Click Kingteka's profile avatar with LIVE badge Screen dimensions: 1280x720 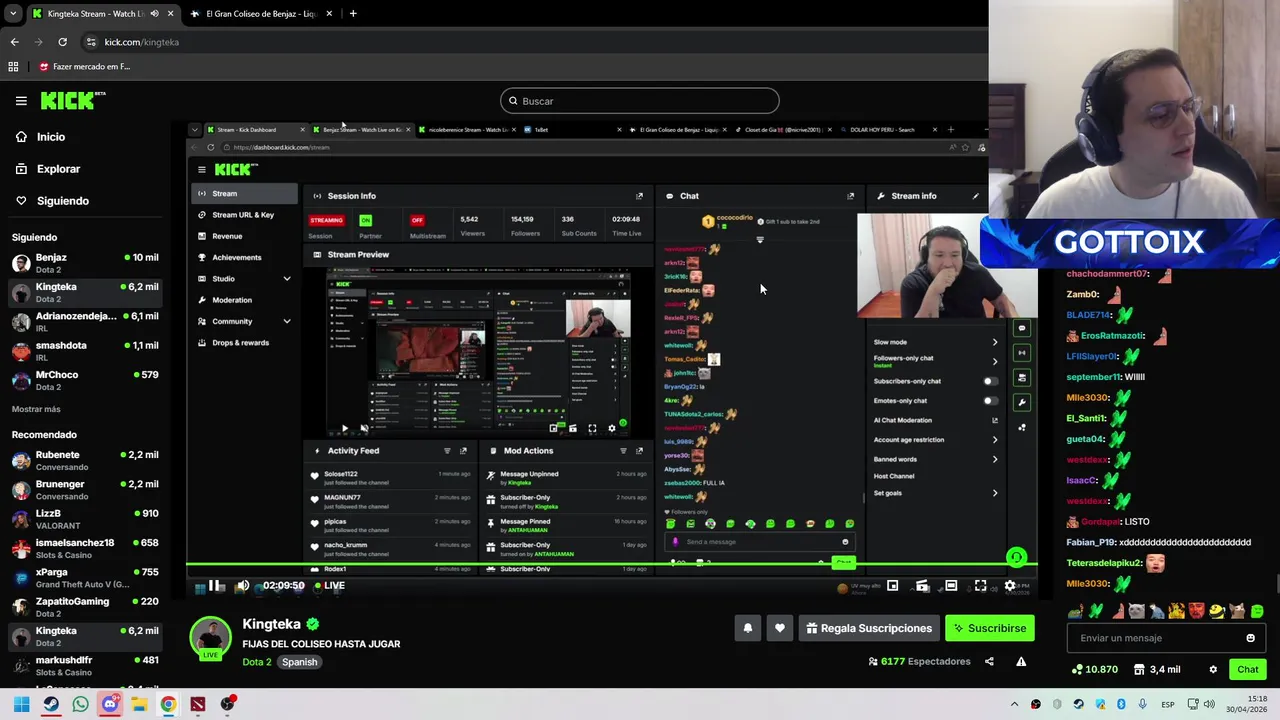[x=211, y=639]
